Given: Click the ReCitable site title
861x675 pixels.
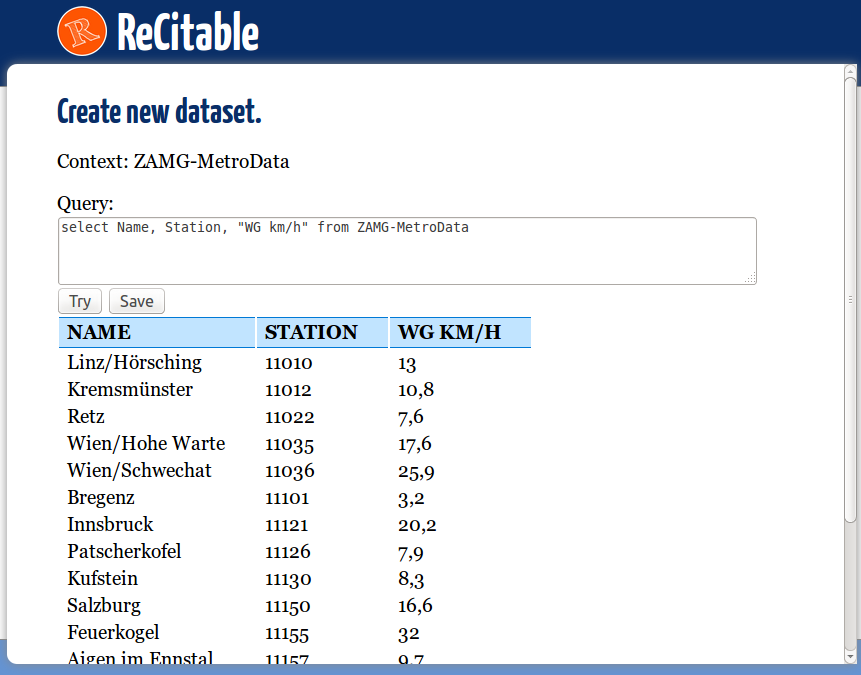Looking at the screenshot, I should pyautogui.click(x=188, y=32).
